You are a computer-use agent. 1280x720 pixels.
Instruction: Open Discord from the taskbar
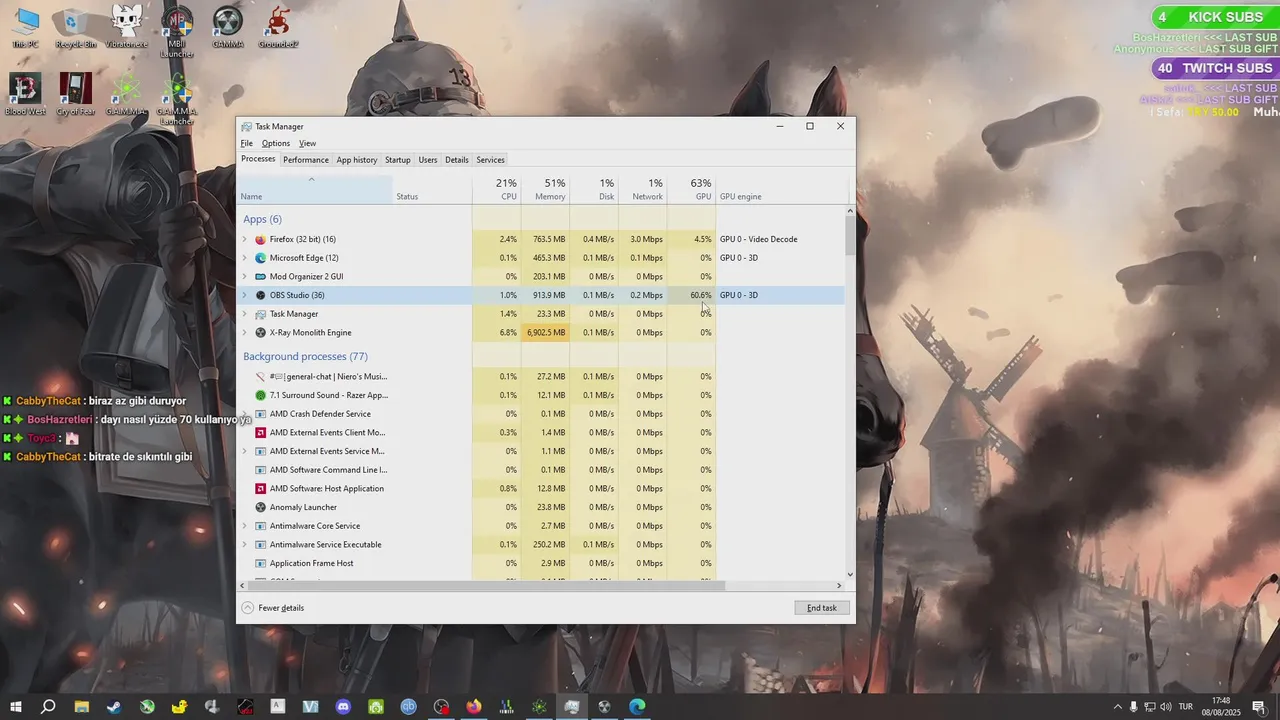(343, 707)
